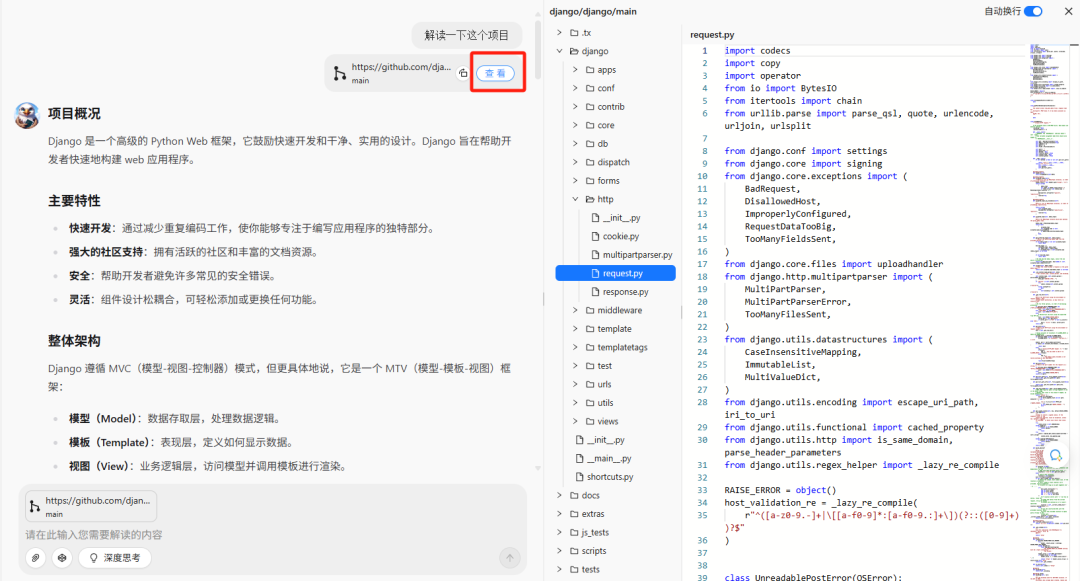Click the folder icon of scripts

(574, 551)
